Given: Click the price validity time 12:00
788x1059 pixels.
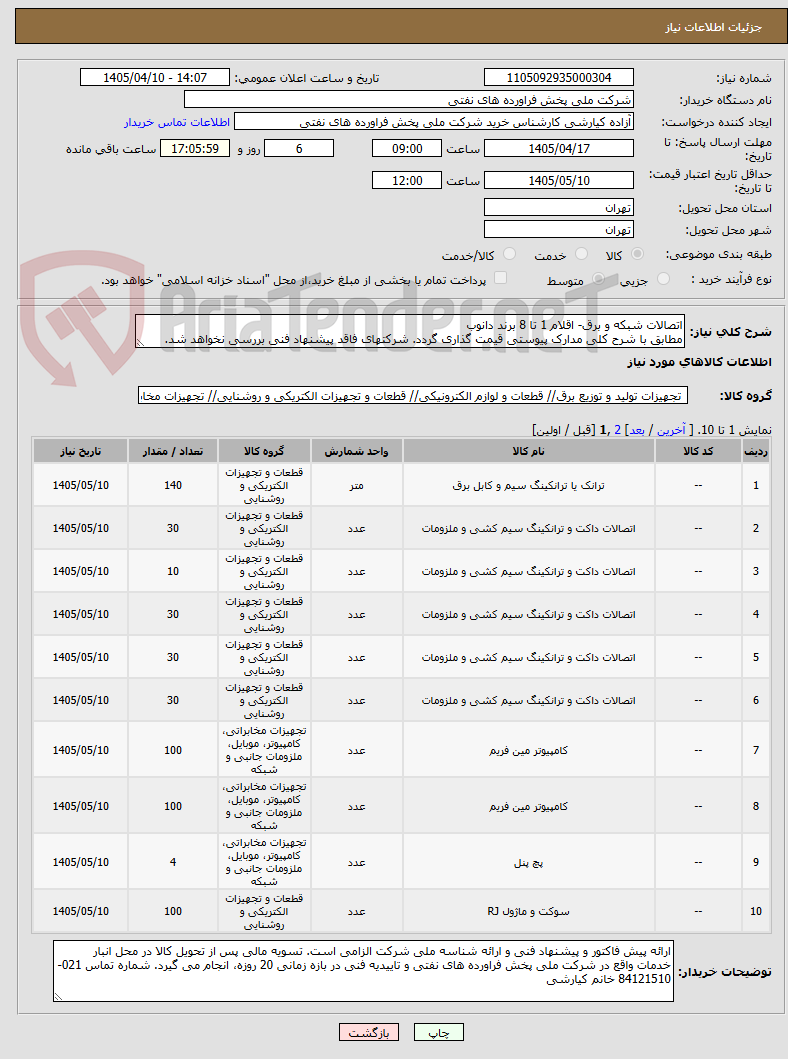Looking at the screenshot, I should coord(406,180).
